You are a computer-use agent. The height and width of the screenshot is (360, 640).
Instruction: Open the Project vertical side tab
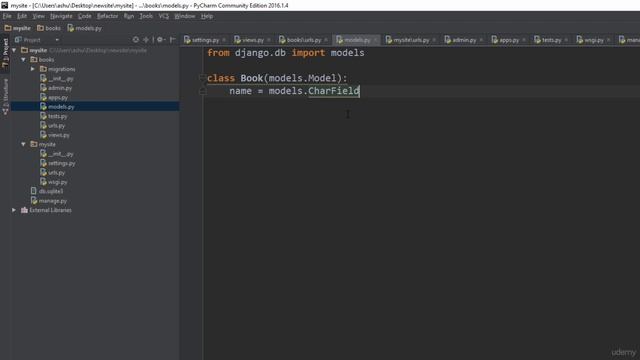coord(5,53)
